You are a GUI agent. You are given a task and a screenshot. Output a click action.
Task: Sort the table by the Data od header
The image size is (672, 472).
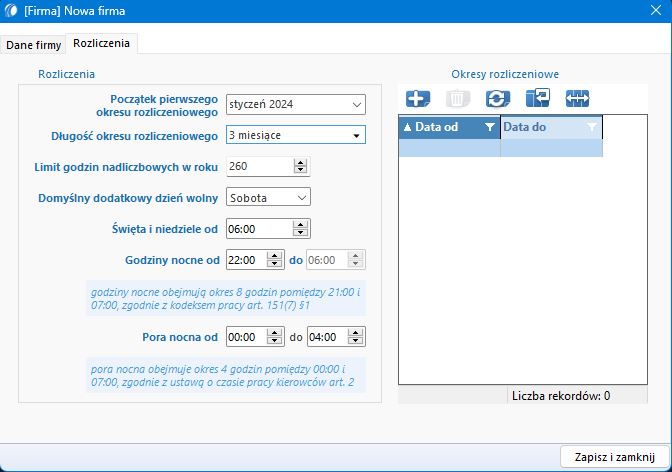point(440,127)
